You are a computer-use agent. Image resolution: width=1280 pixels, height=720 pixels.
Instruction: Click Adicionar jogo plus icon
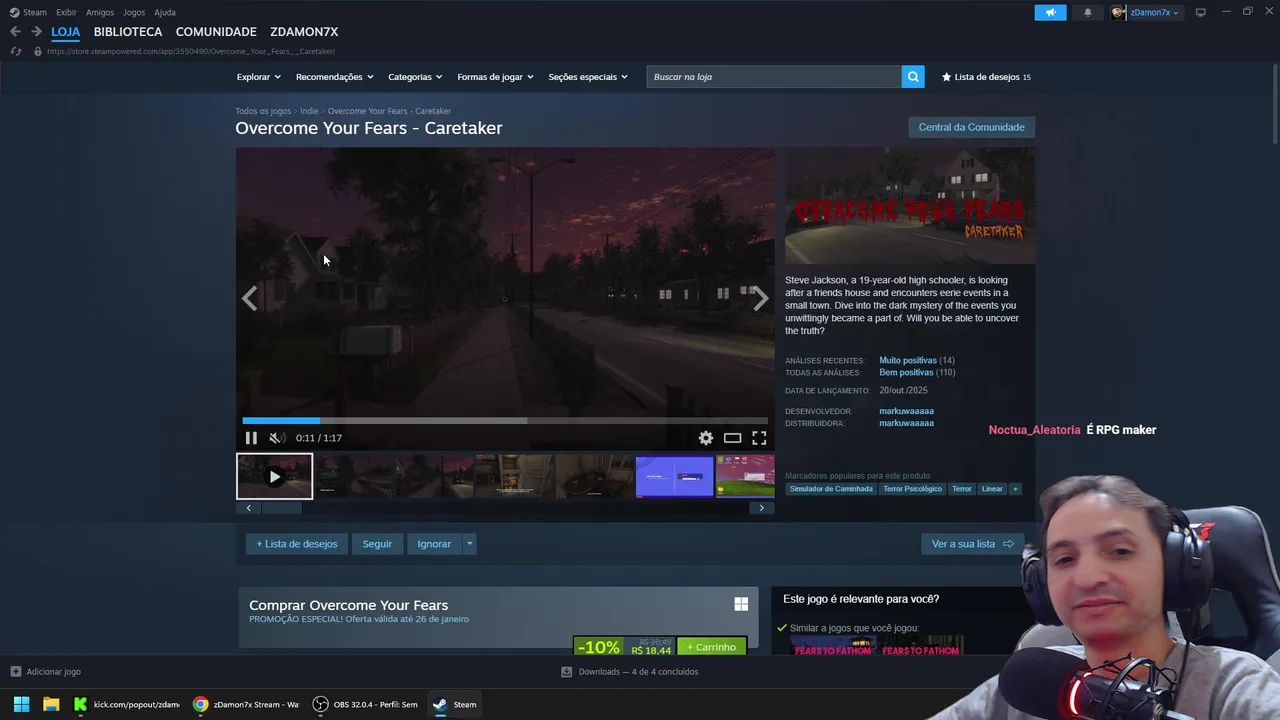[15, 672]
